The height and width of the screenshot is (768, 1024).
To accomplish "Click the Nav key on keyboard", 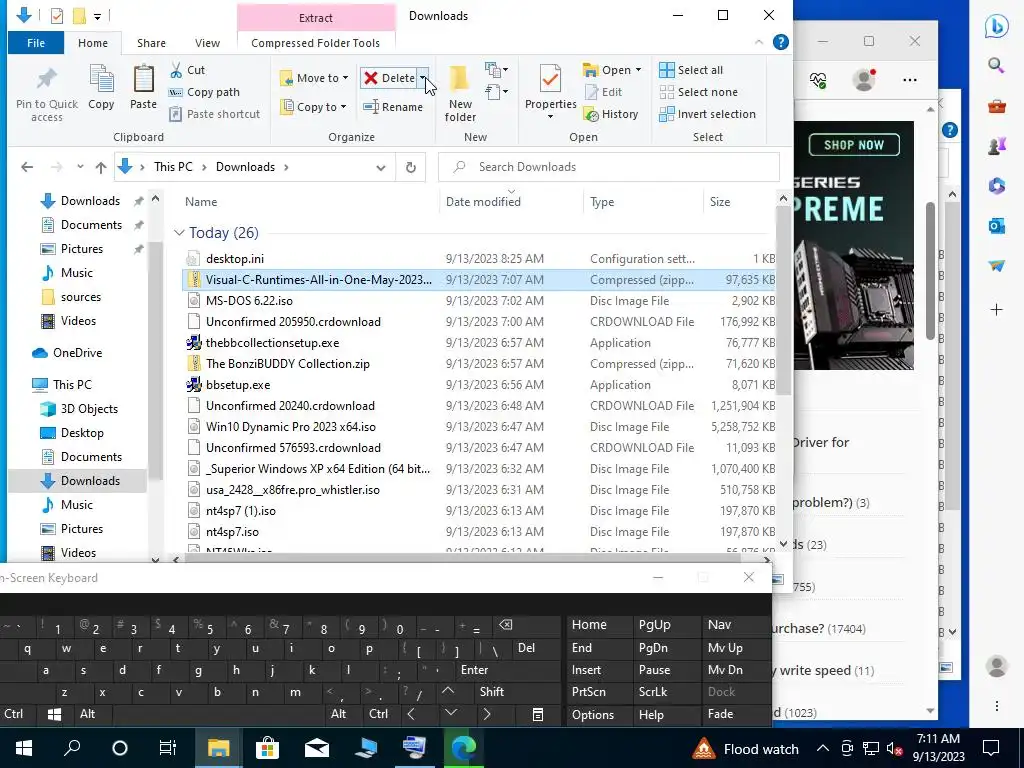I will click(720, 624).
